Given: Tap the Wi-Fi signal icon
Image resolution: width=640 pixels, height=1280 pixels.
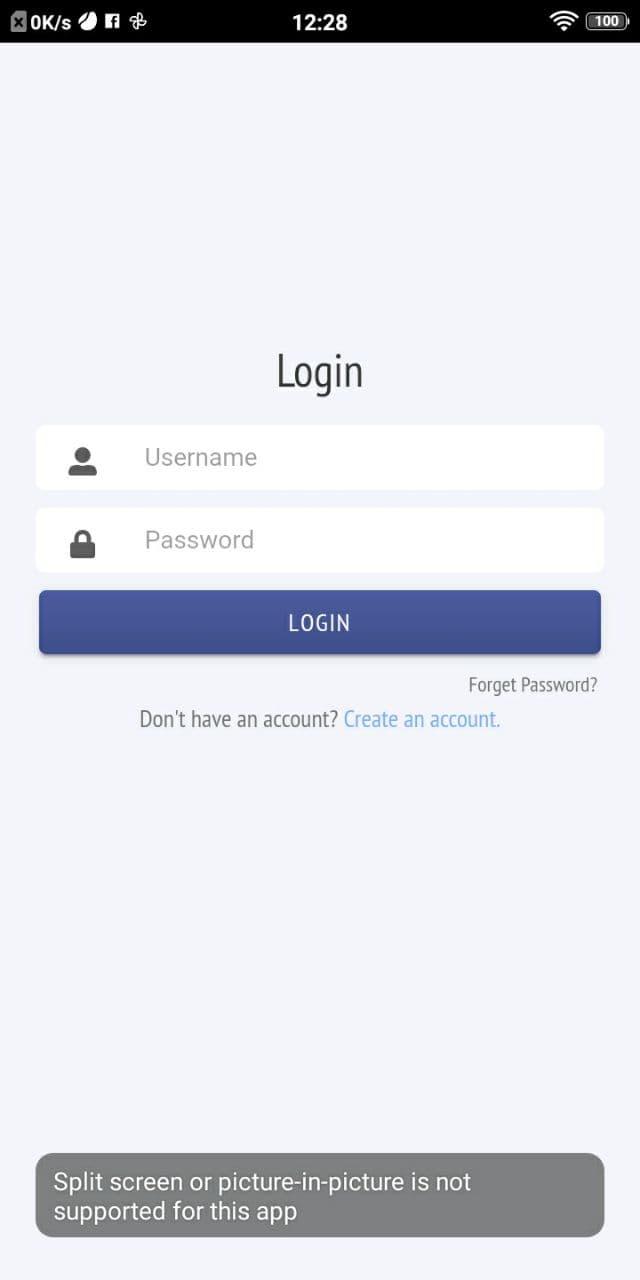Looking at the screenshot, I should (x=564, y=20).
